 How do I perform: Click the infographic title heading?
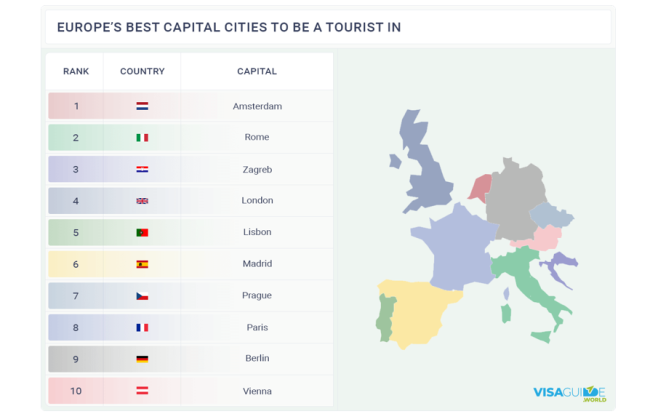229,27
